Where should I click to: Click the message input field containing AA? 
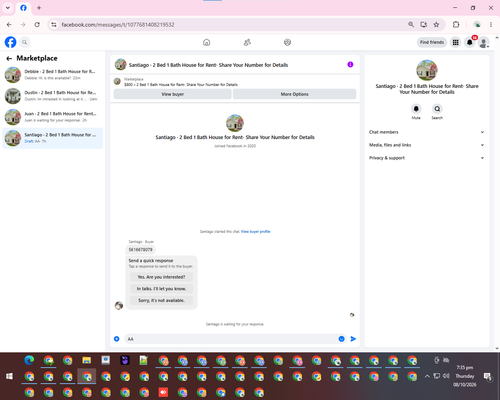coord(232,339)
